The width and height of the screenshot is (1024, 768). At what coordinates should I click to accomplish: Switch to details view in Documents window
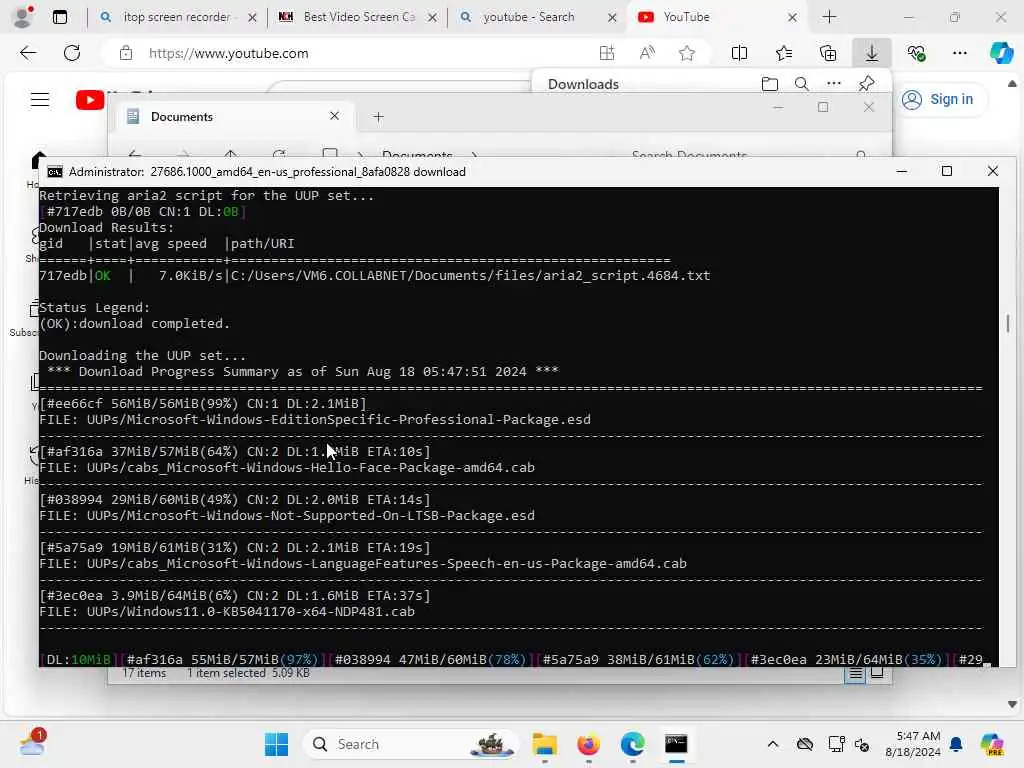click(x=856, y=674)
